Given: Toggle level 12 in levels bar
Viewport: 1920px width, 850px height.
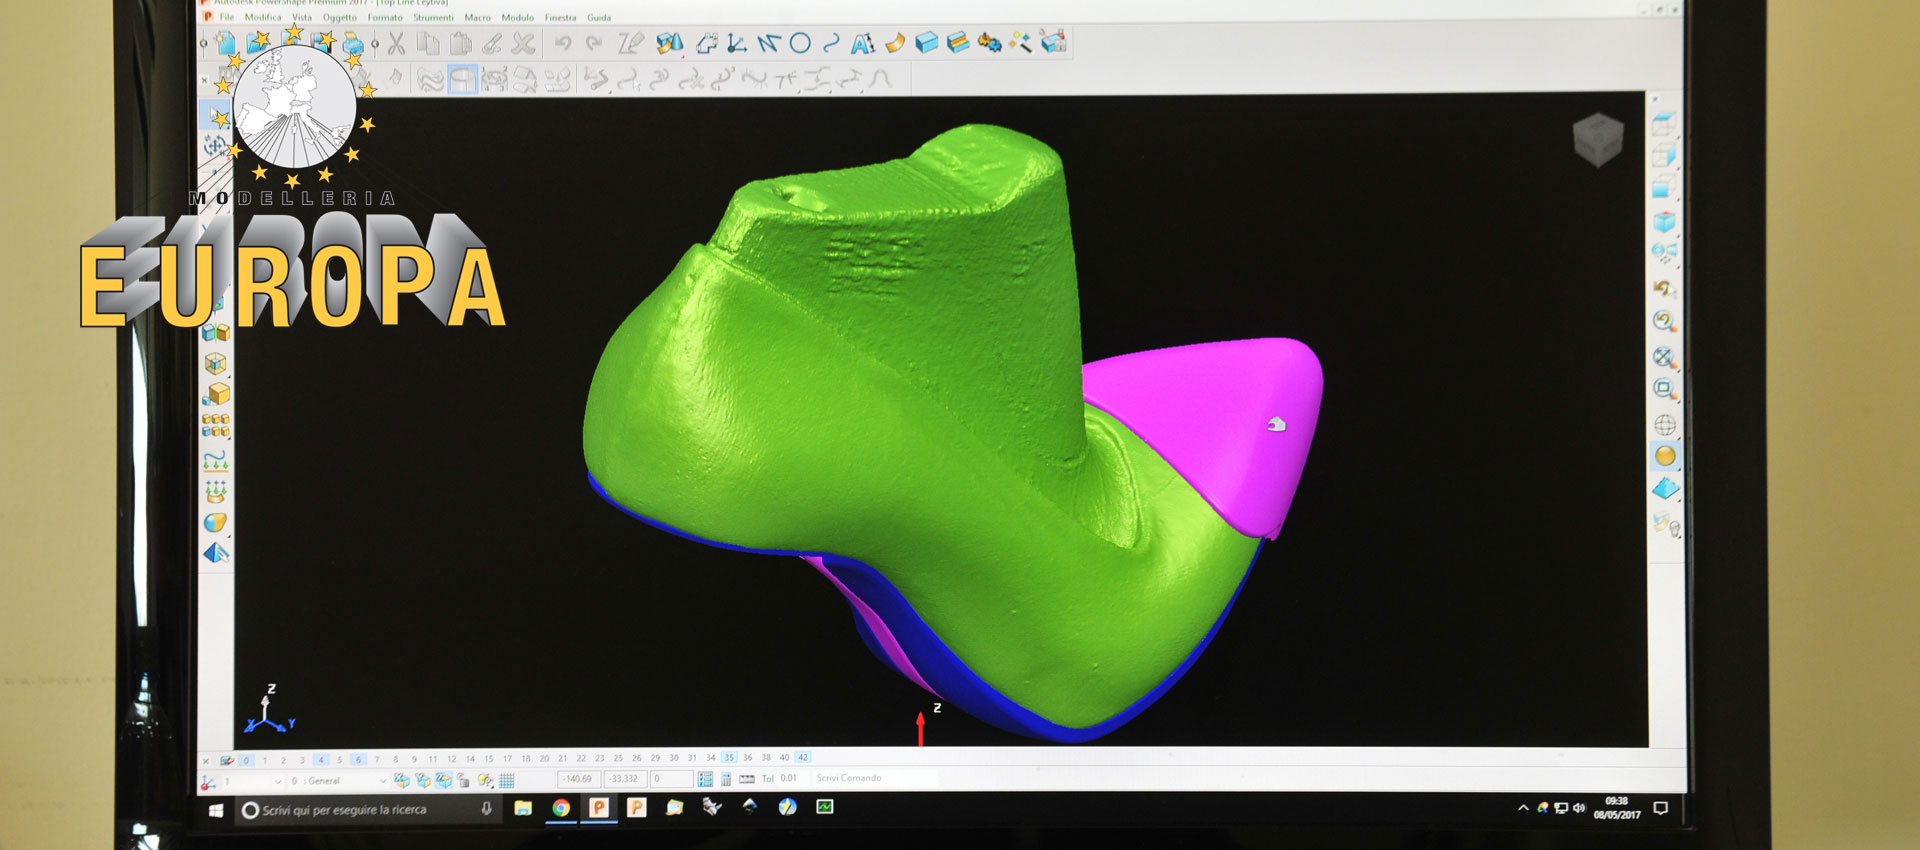Looking at the screenshot, I should 451,759.
